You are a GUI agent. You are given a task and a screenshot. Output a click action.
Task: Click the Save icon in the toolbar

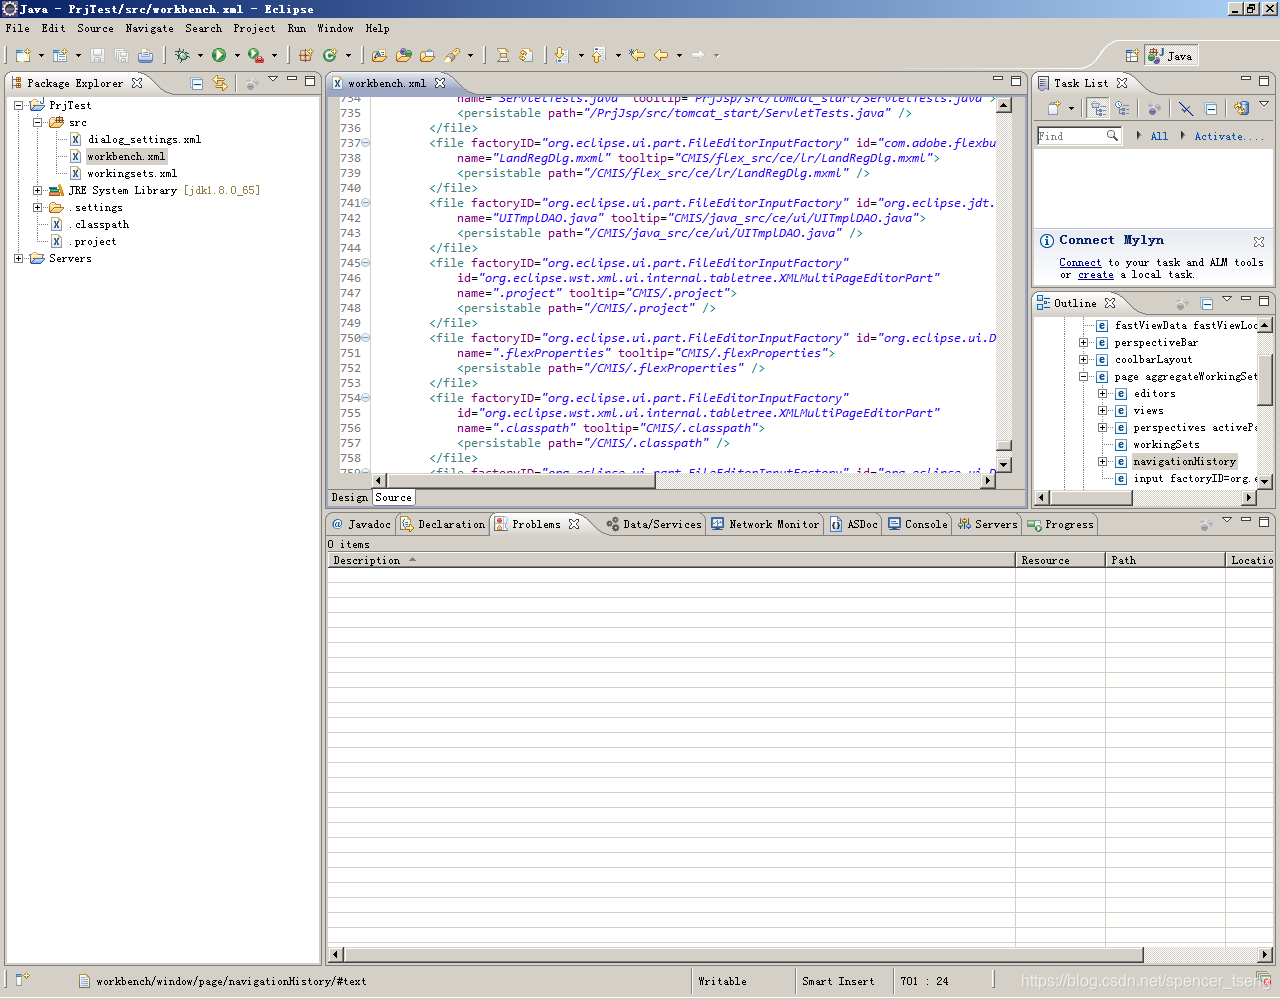[97, 55]
